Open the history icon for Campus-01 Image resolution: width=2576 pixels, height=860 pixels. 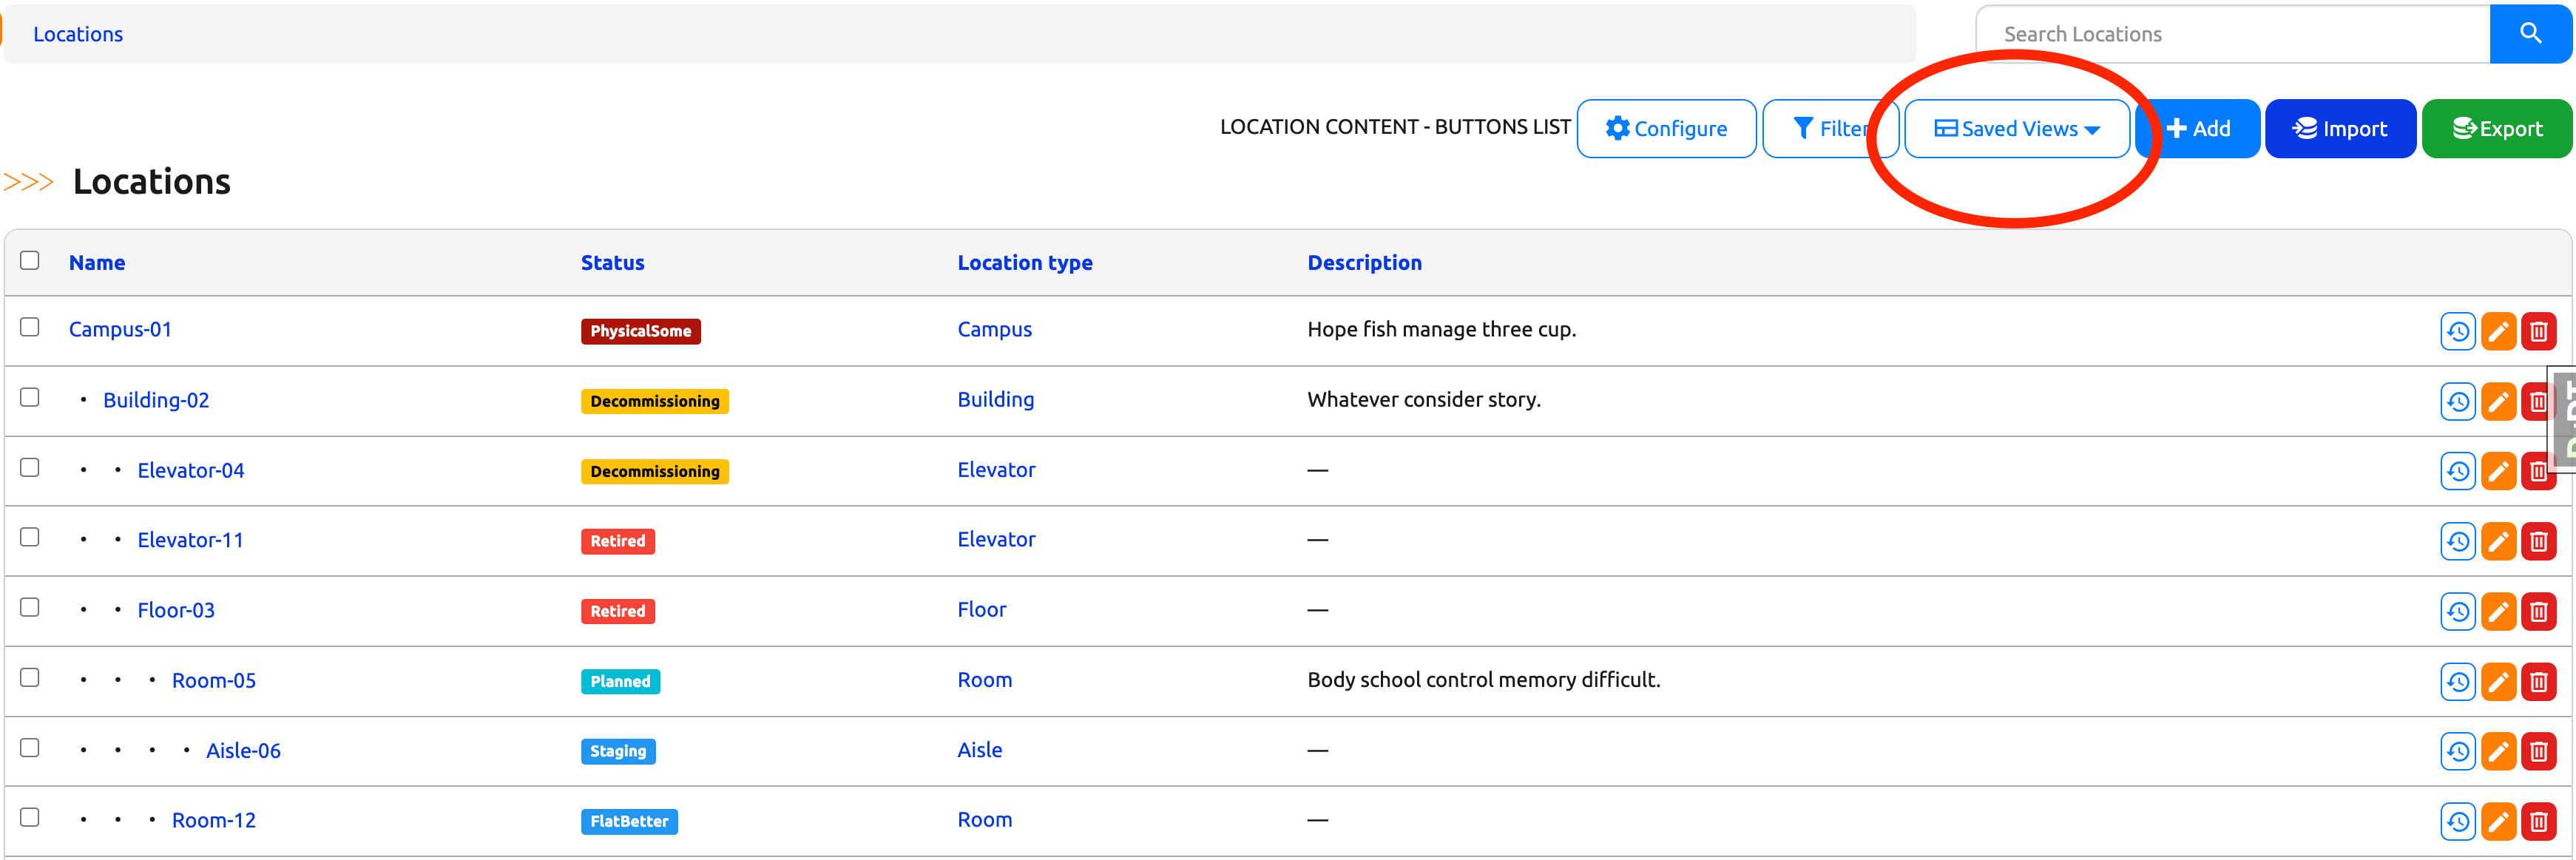[x=2459, y=331]
